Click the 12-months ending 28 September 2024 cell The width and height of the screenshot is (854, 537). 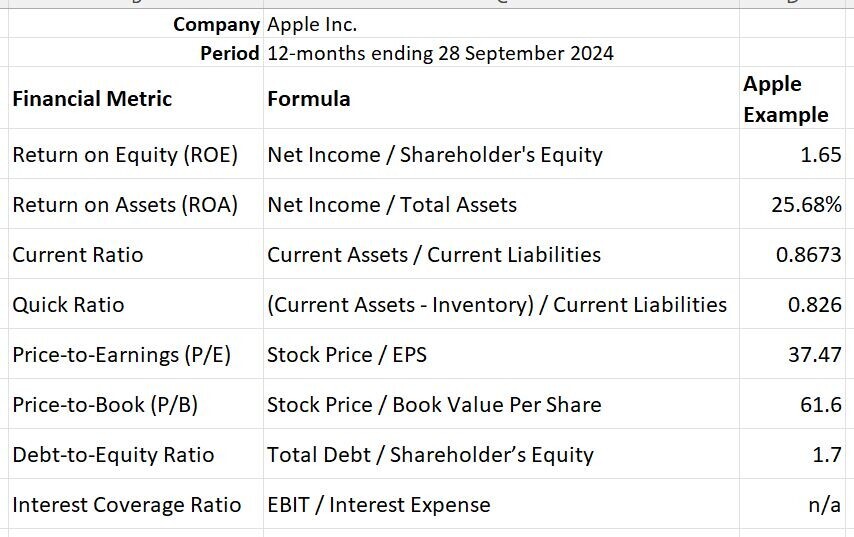coord(501,53)
